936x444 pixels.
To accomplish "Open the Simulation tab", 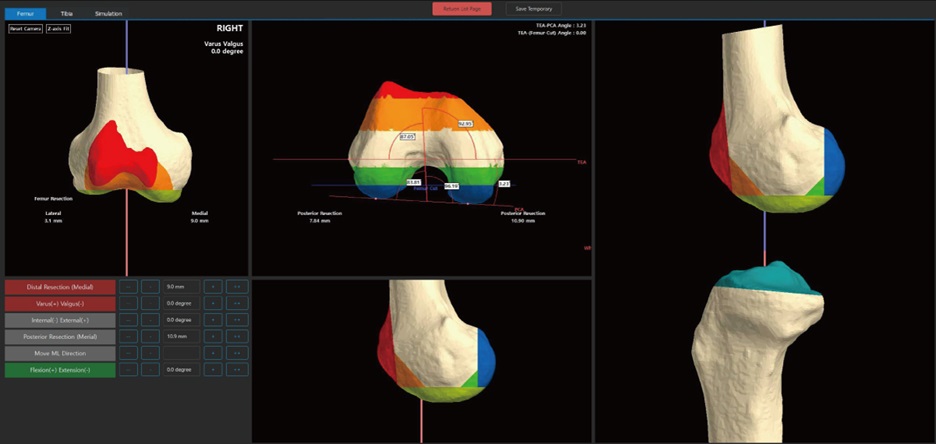I will coord(108,13).
